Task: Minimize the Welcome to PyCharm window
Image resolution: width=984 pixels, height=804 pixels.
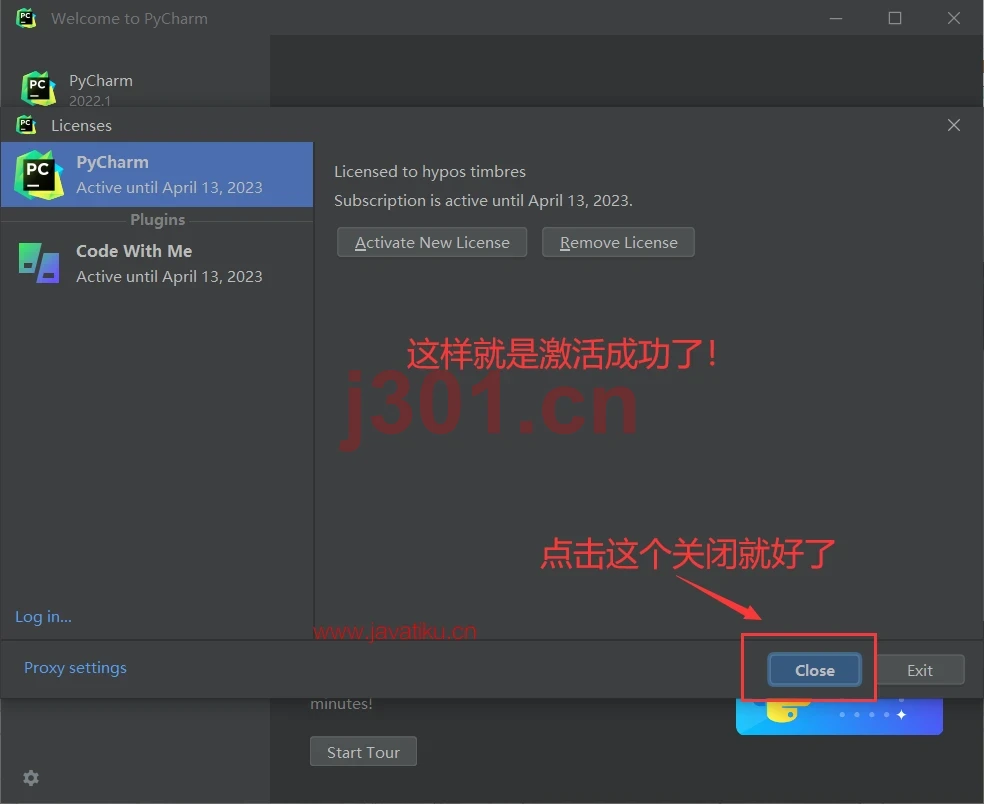Action: click(836, 18)
